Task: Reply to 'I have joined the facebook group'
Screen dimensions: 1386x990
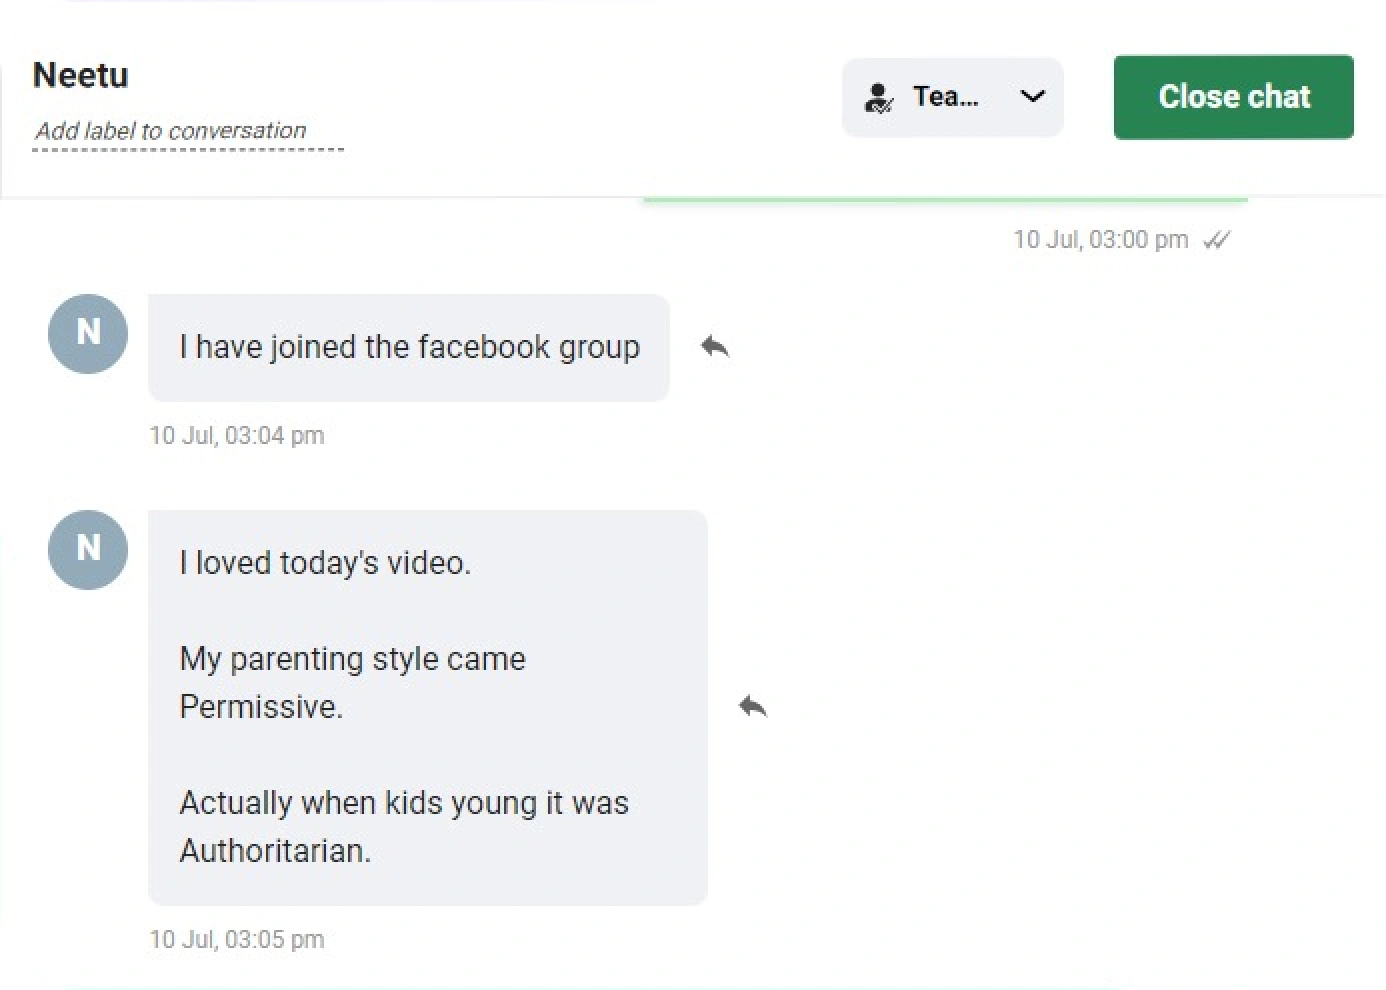Action: point(715,347)
